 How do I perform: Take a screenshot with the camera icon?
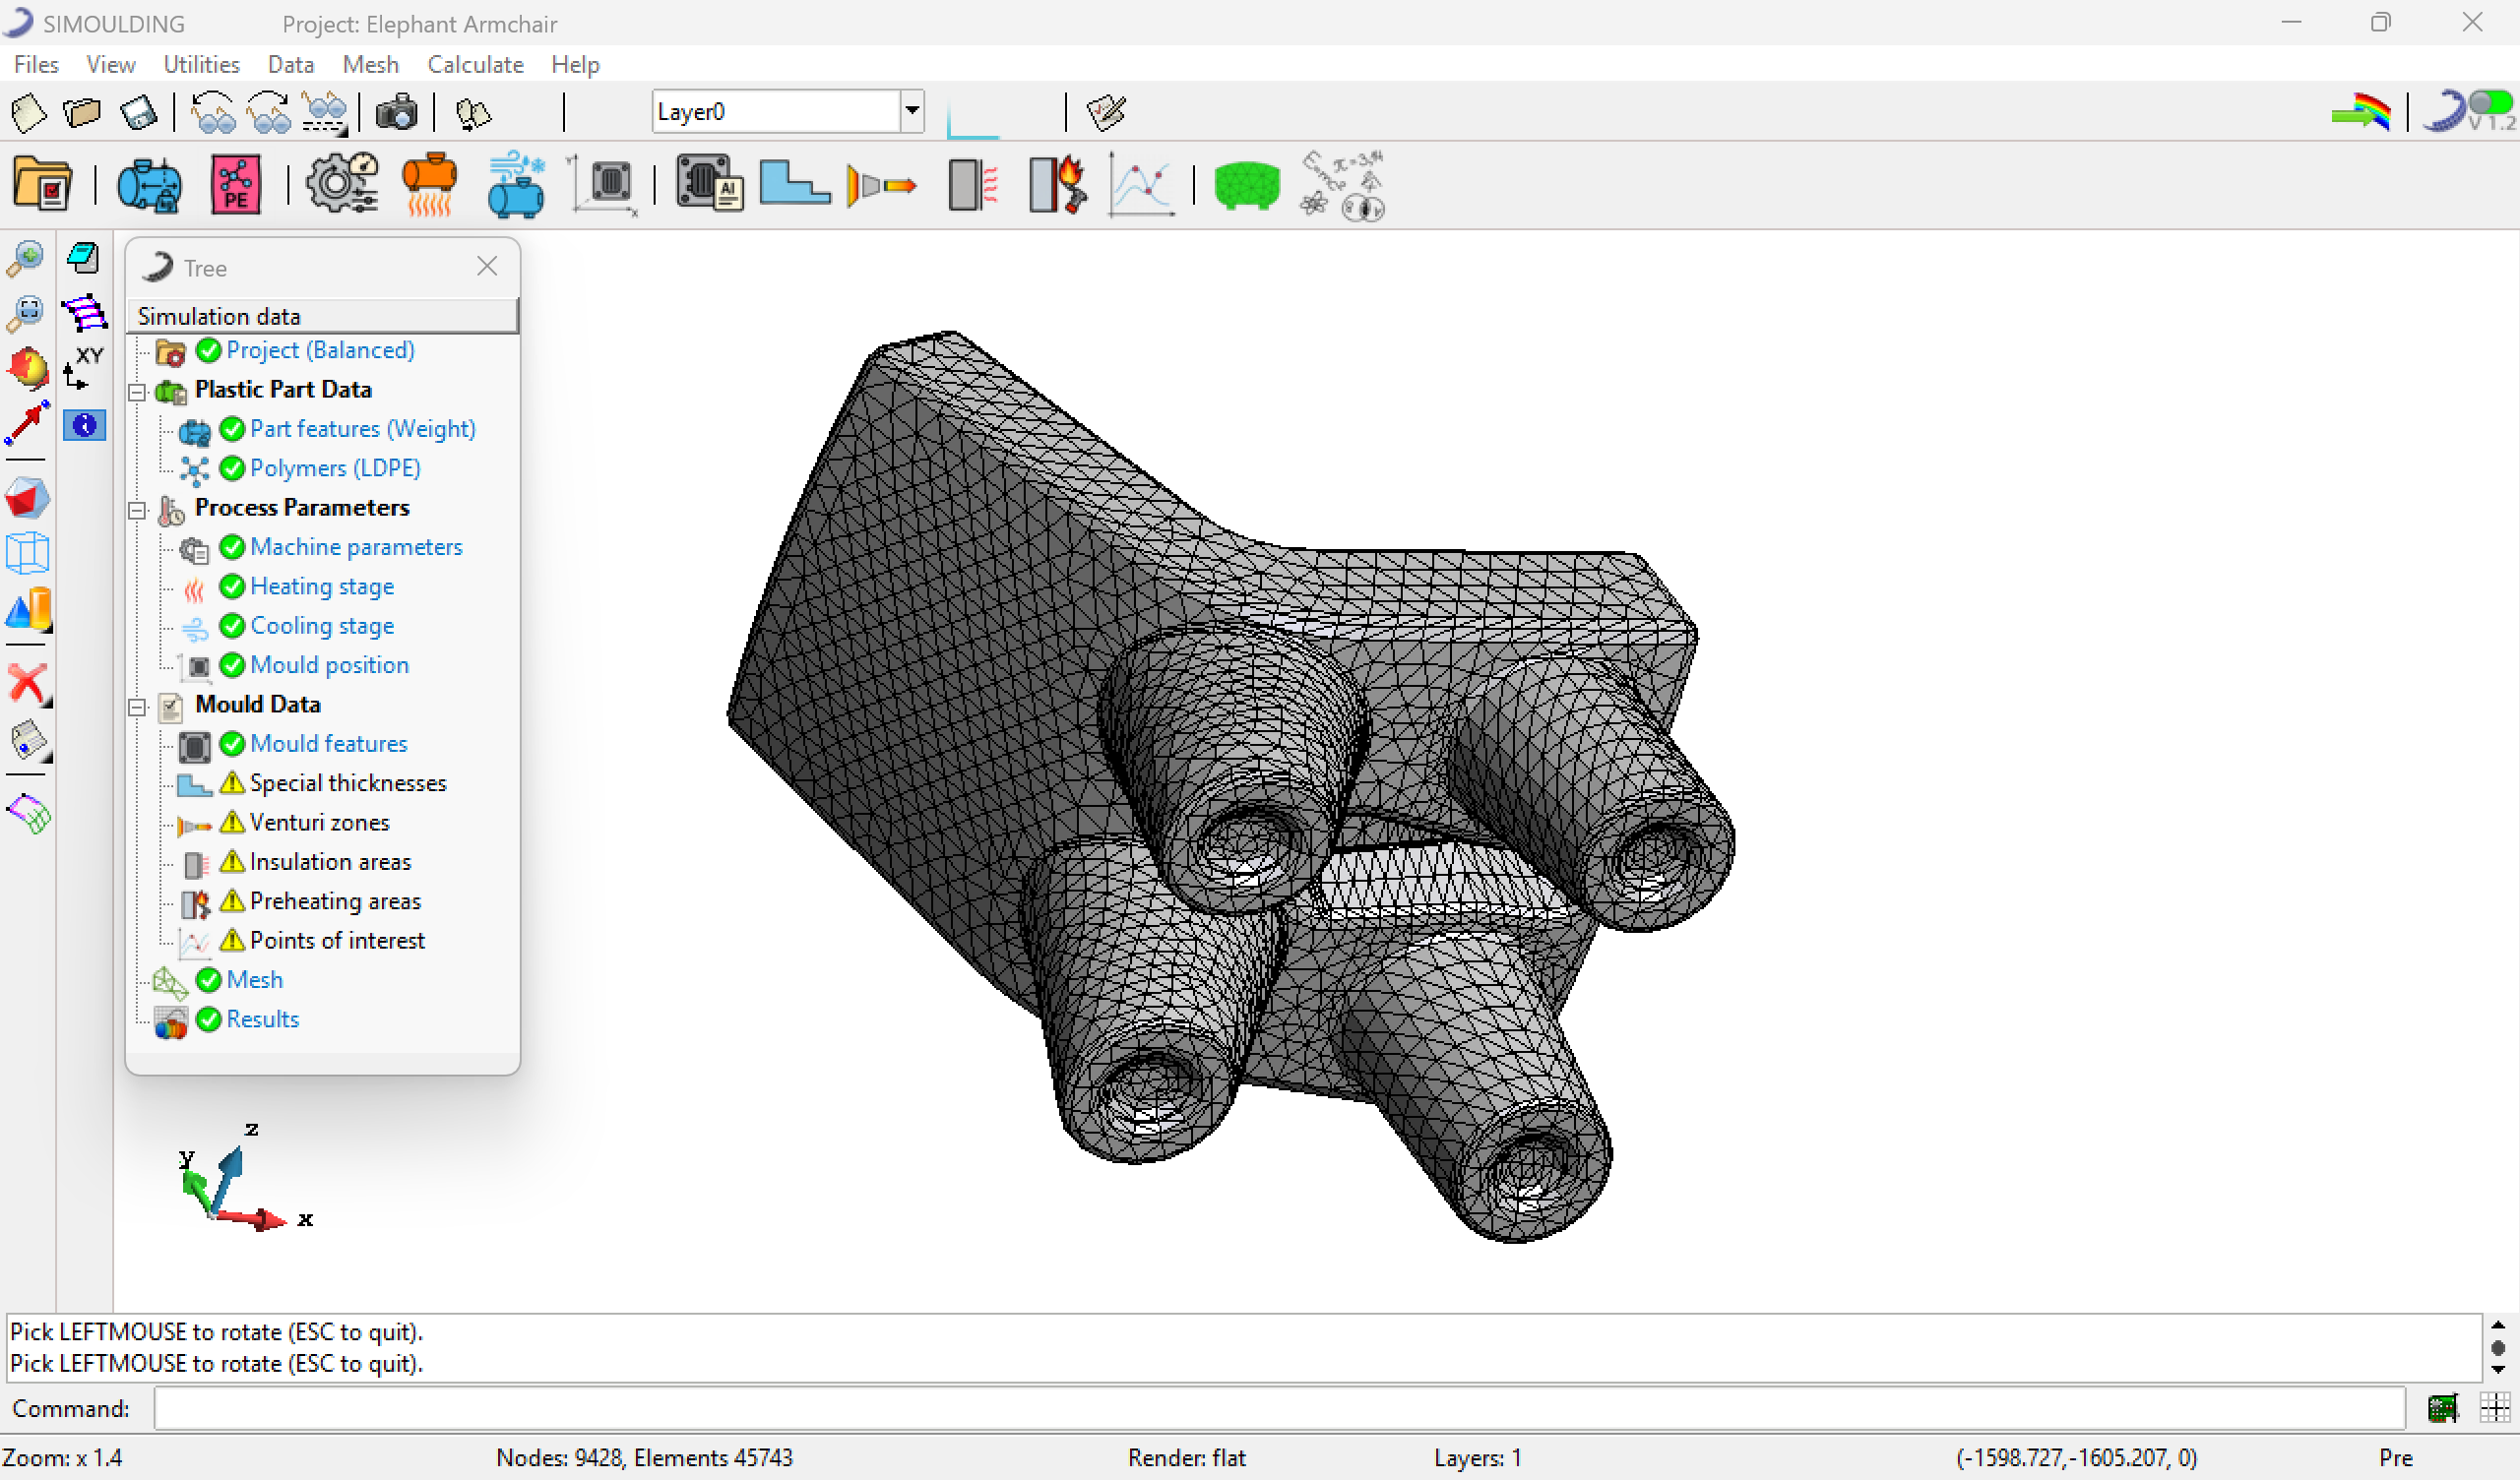(x=397, y=112)
